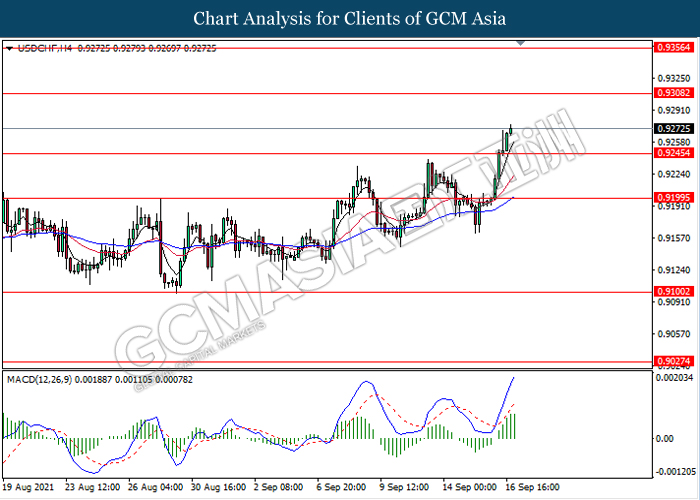Click the 19 Aug 2021 date label
700x500 pixels.
click(x=29, y=487)
